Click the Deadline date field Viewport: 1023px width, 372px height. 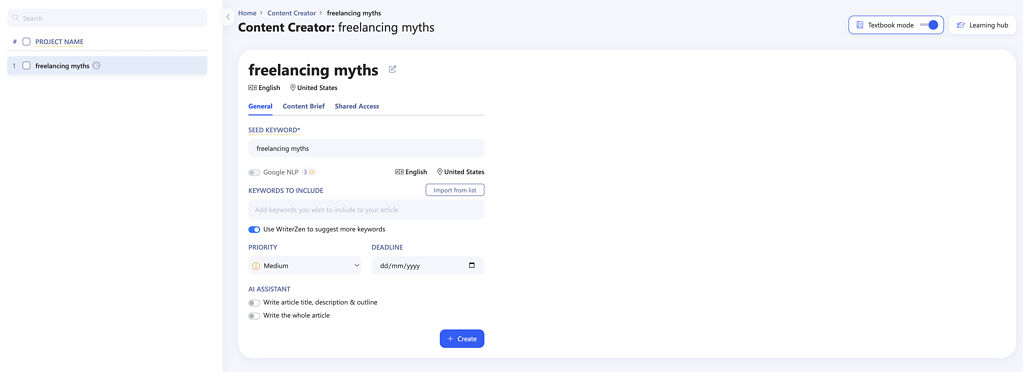[428, 266]
